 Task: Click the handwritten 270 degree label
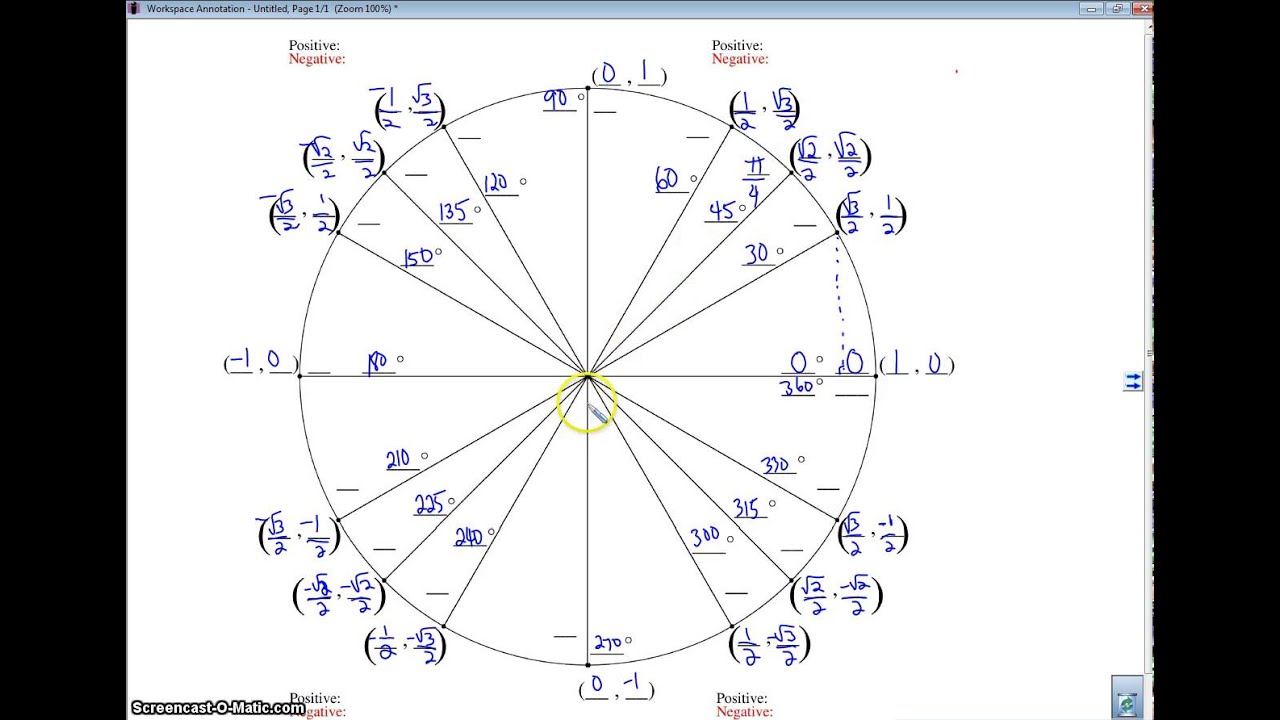coord(608,643)
